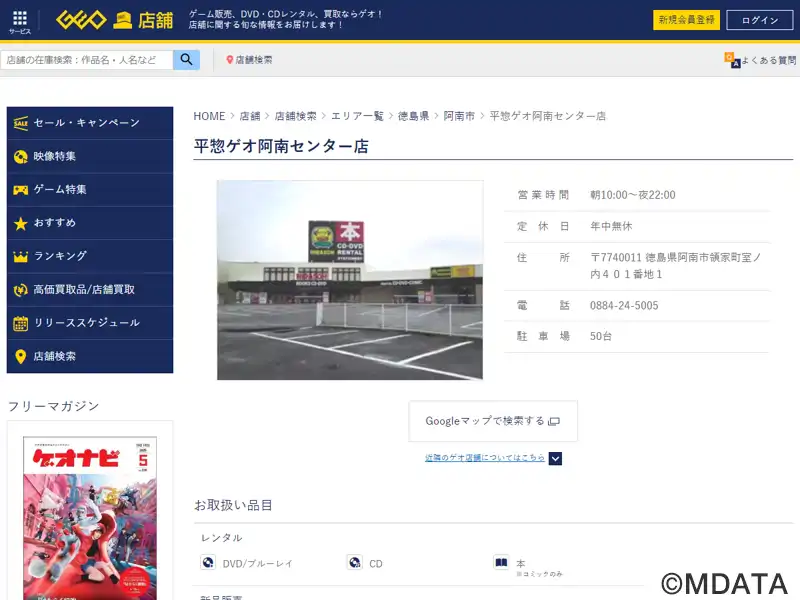Image resolution: width=800 pixels, height=600 pixels.
Task: Click page title 平惣ゲオ阿南センター店
Action: click(281, 146)
